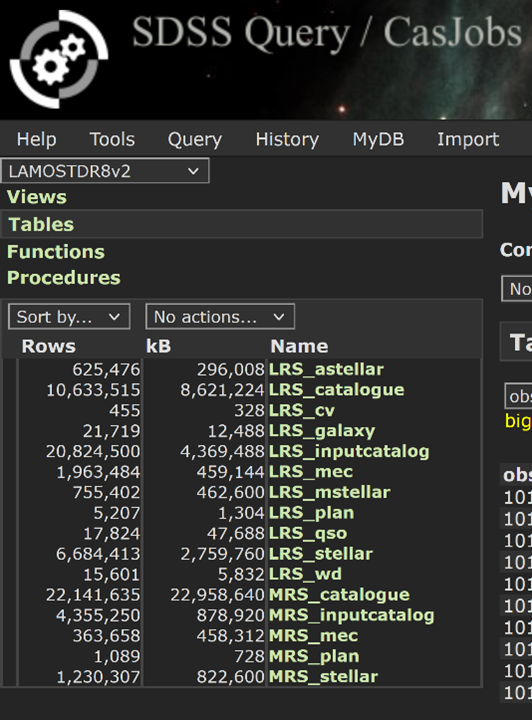Show the Procedures list
Image resolution: width=532 pixels, height=720 pixels.
point(63,278)
